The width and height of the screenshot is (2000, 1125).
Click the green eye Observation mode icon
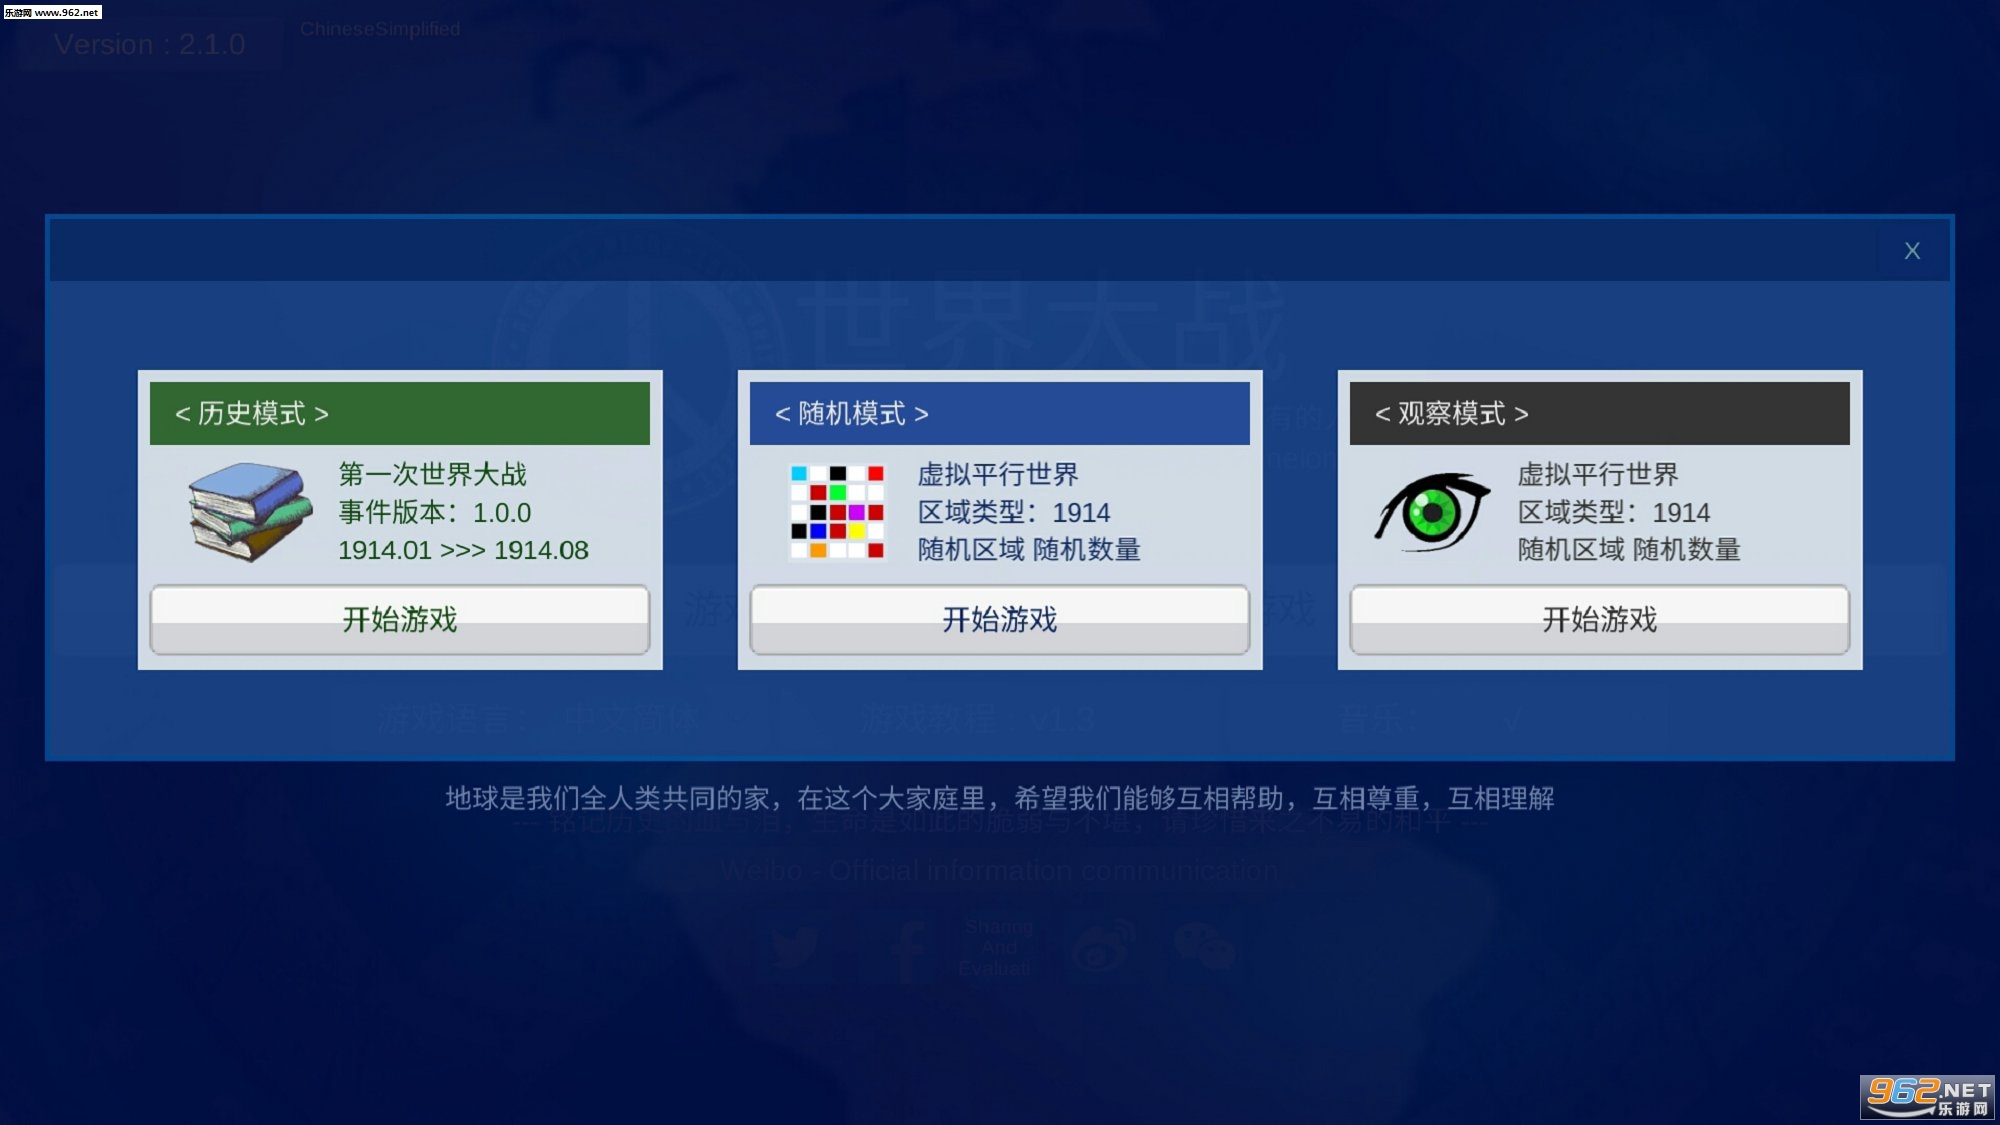[x=1432, y=511]
